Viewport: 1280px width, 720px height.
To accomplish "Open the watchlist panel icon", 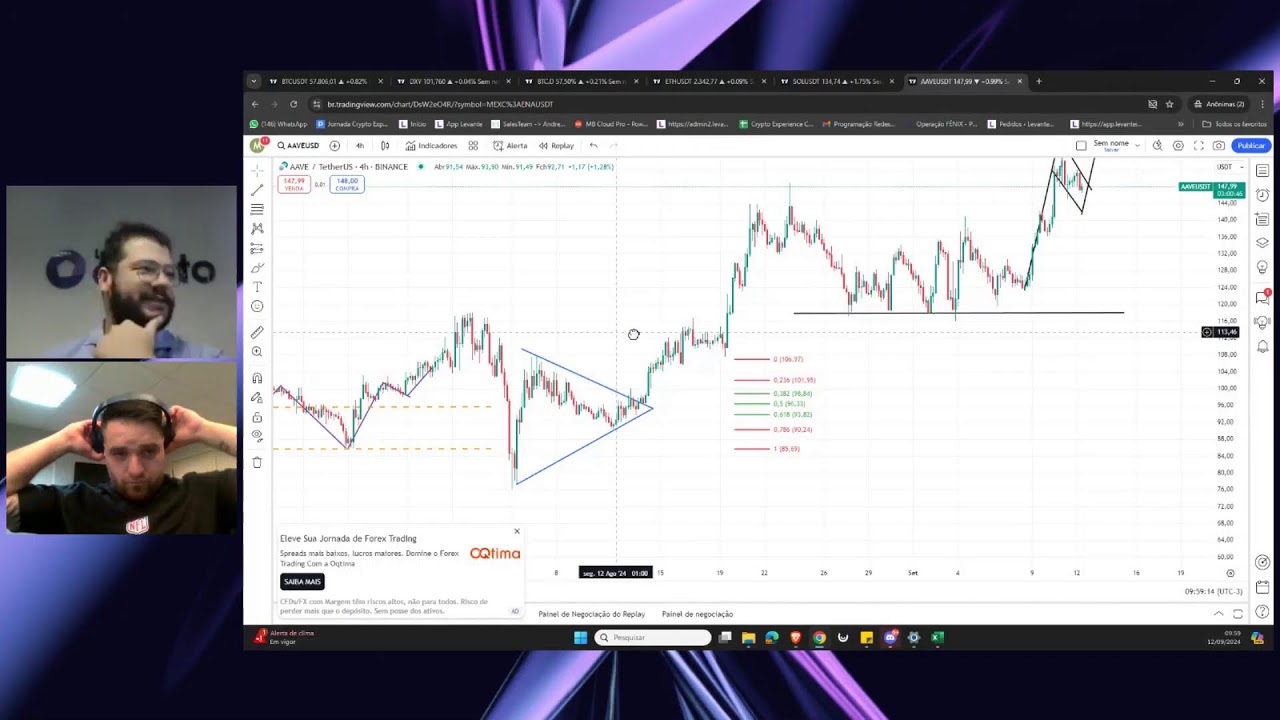I will (1263, 171).
